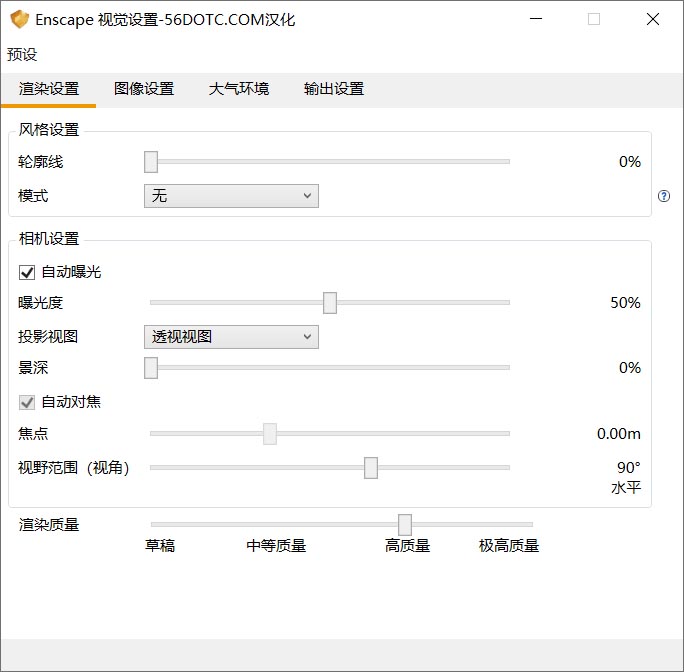Click the 焦点 slider handle

(270, 434)
